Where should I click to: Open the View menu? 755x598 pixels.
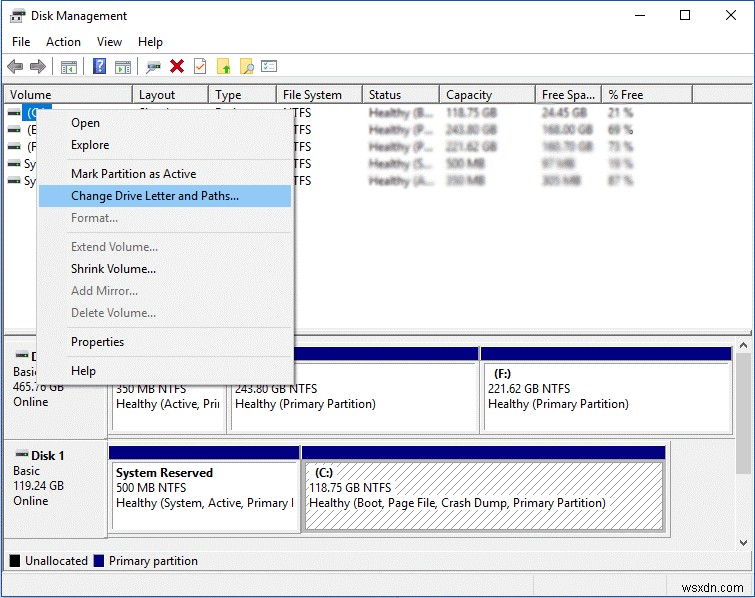pyautogui.click(x=109, y=42)
